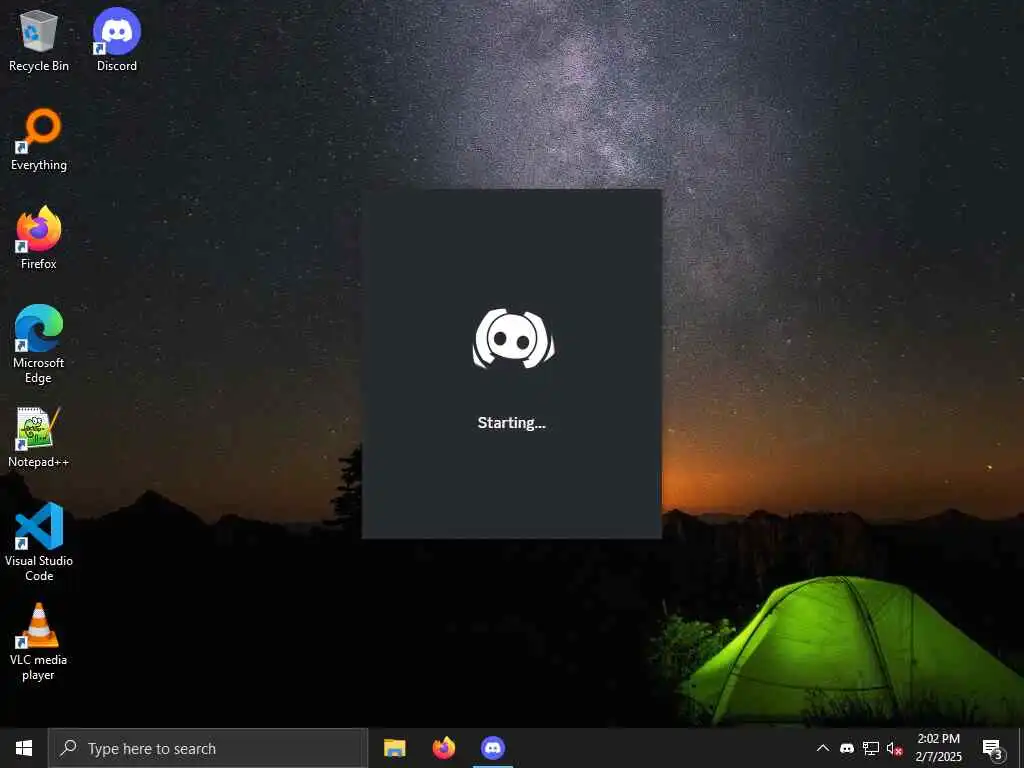
Task: Select the Recycle Bin desktop icon
Action: [39, 40]
